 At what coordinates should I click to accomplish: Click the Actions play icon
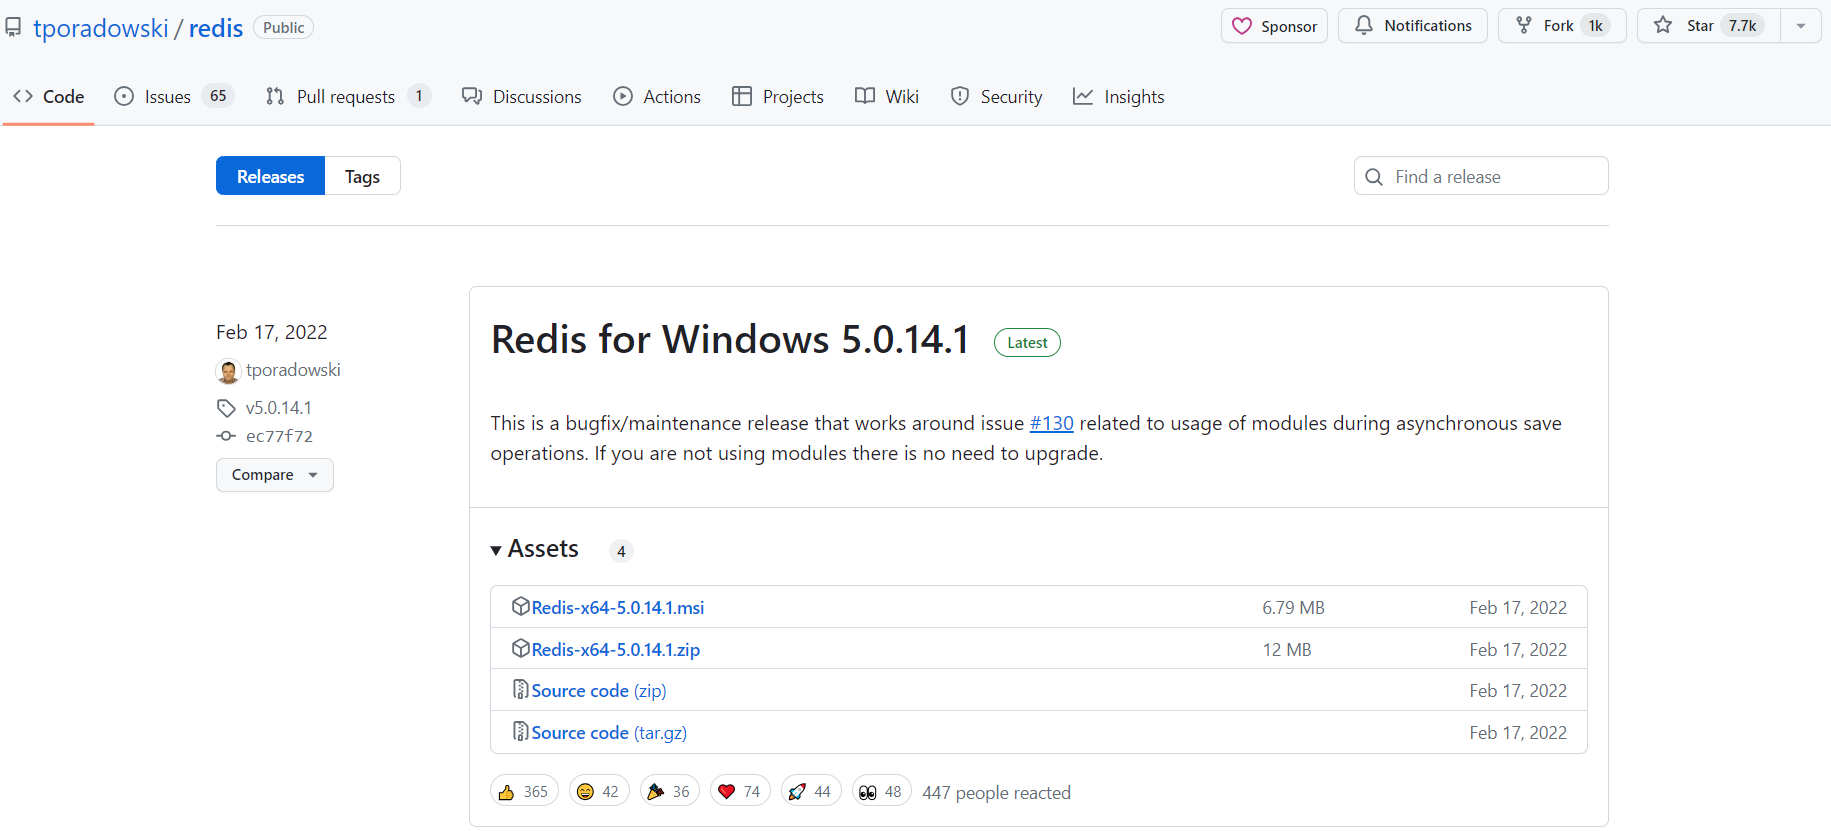point(623,96)
